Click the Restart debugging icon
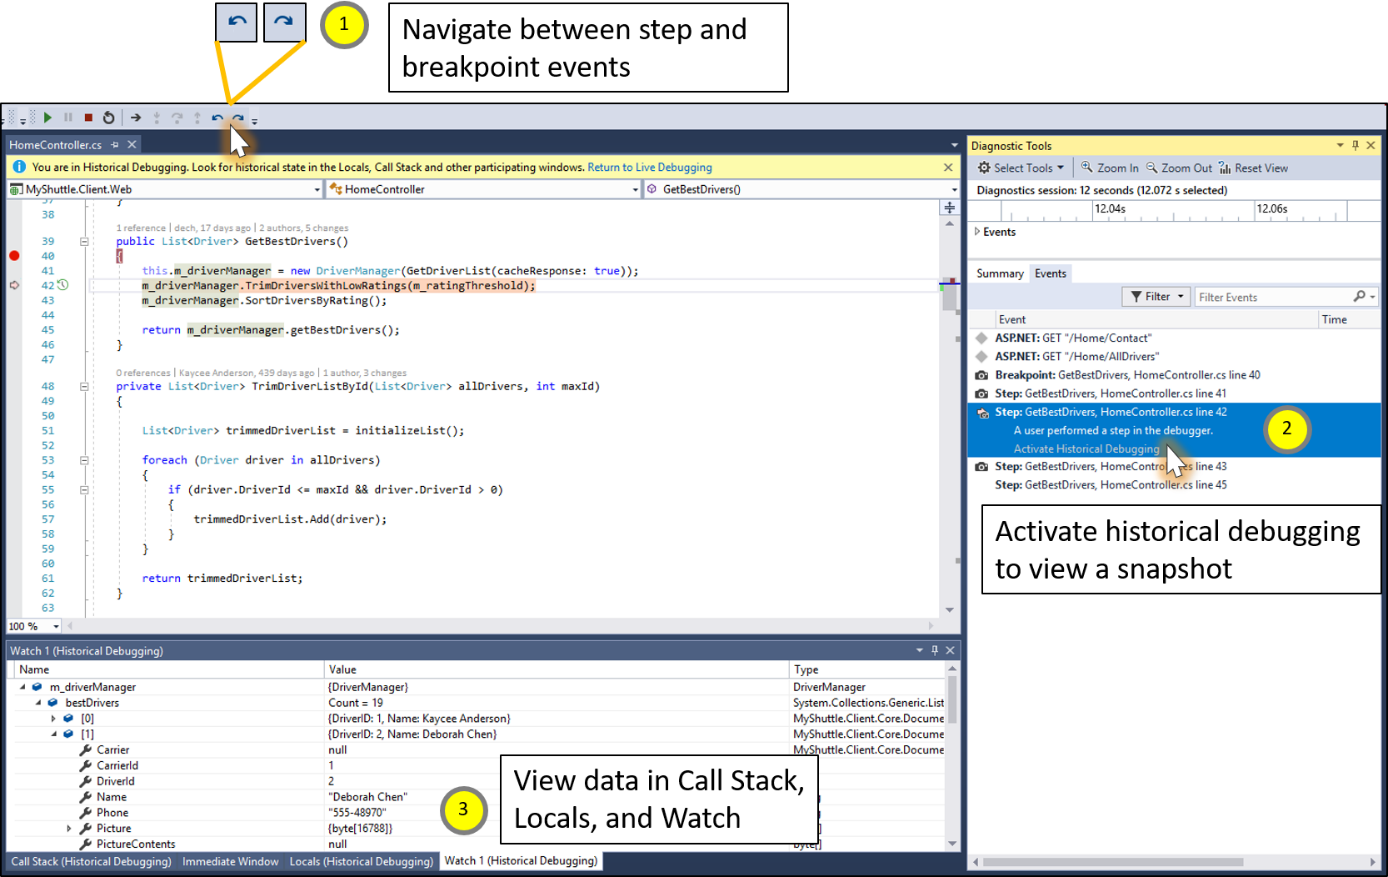1388x877 pixels. [x=109, y=118]
